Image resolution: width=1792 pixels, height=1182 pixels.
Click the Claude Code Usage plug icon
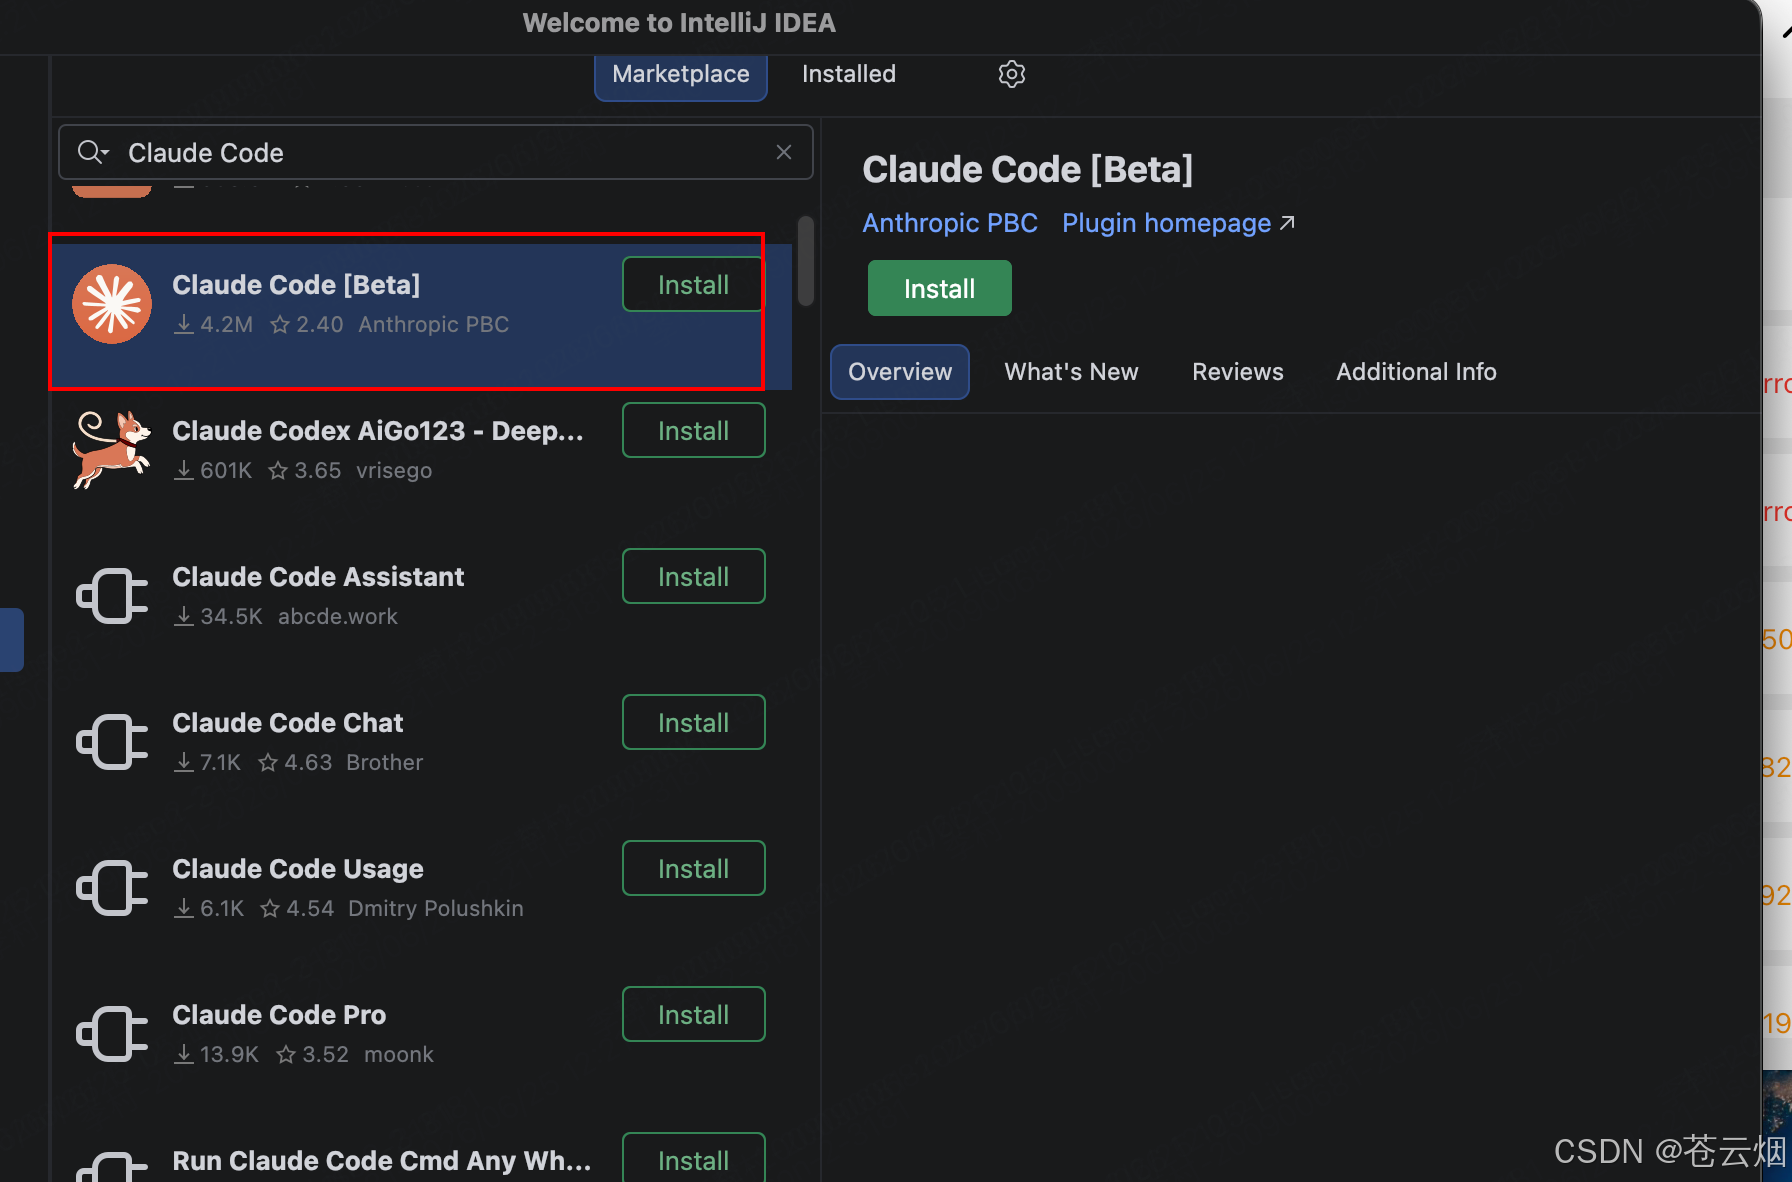coord(112,888)
